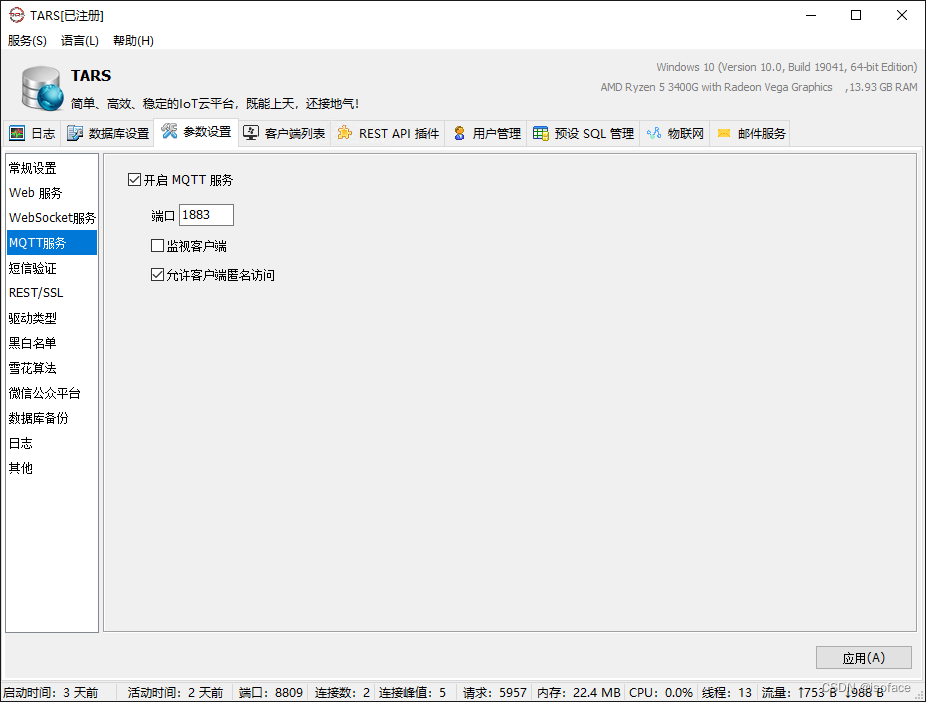Select REST/SSL in the sidebar

51,293
